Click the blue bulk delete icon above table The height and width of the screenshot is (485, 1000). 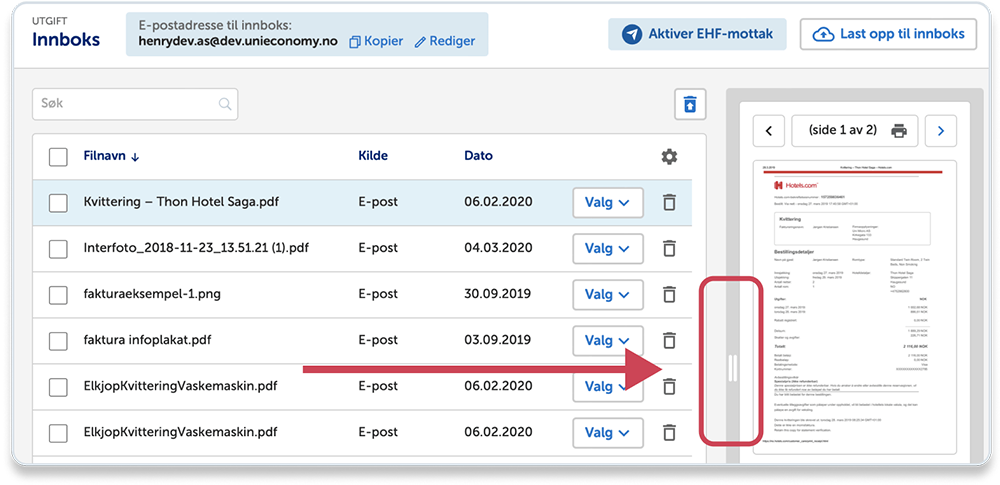coord(690,104)
